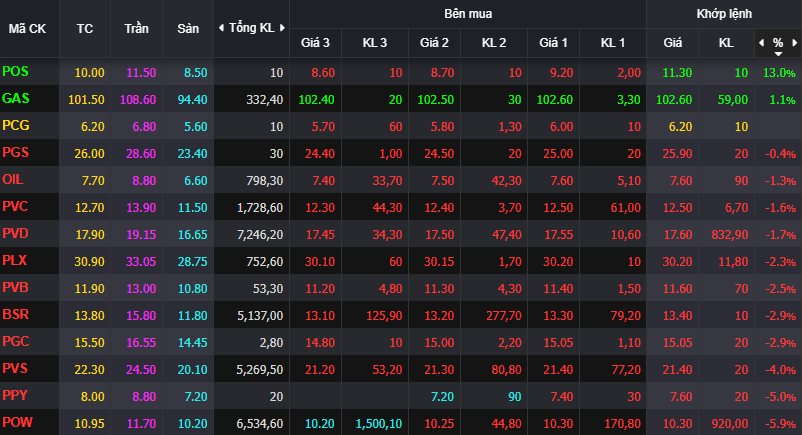Screen dimensions: 802x435
Task: Select the PVD ticker row
Action: point(16,234)
